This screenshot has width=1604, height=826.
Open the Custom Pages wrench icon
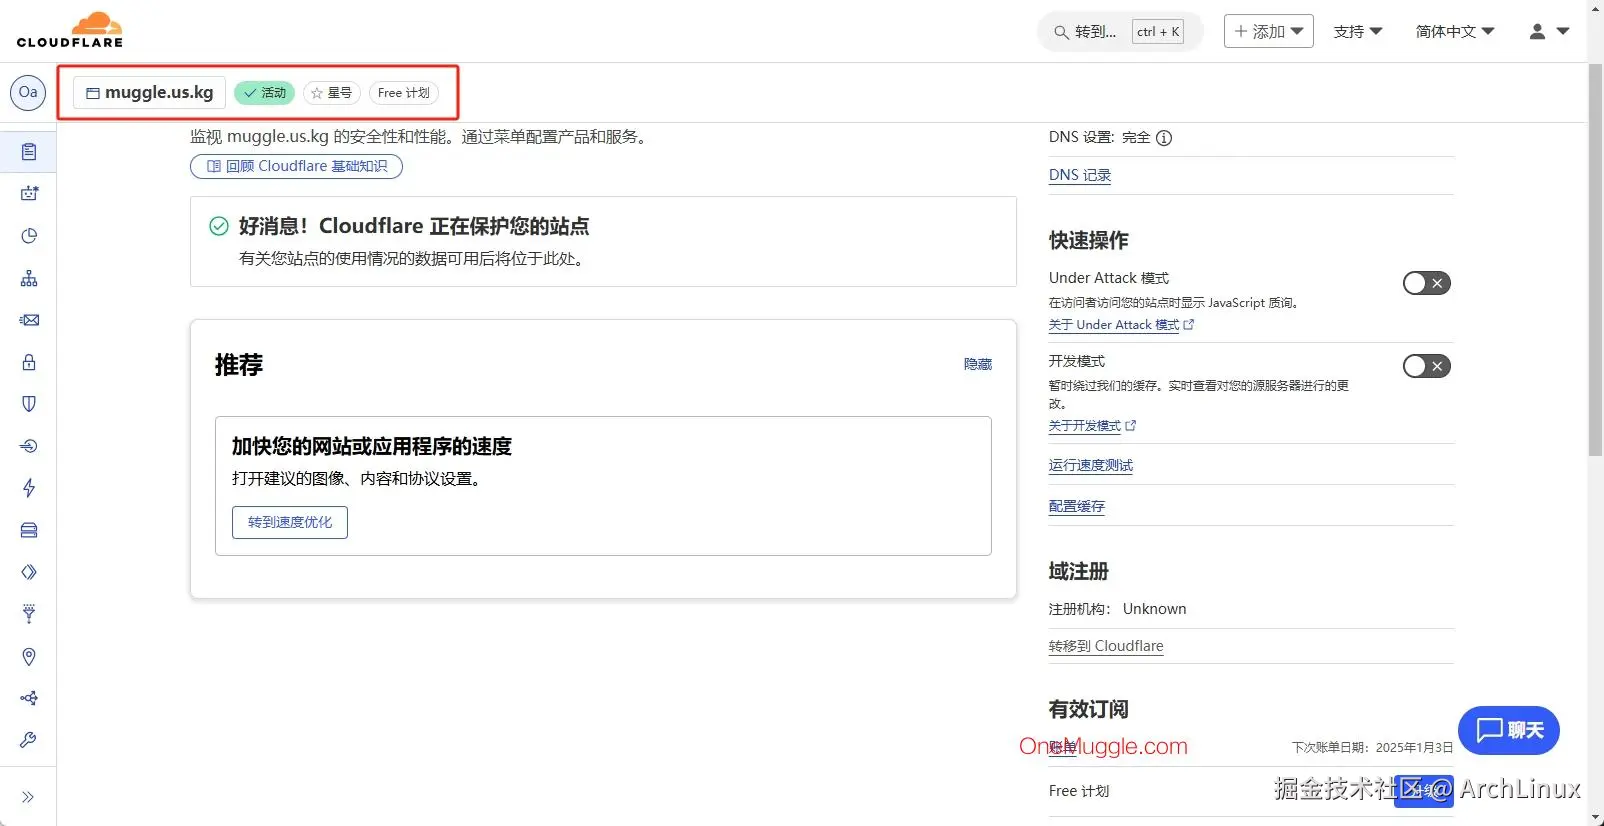pyautogui.click(x=29, y=740)
